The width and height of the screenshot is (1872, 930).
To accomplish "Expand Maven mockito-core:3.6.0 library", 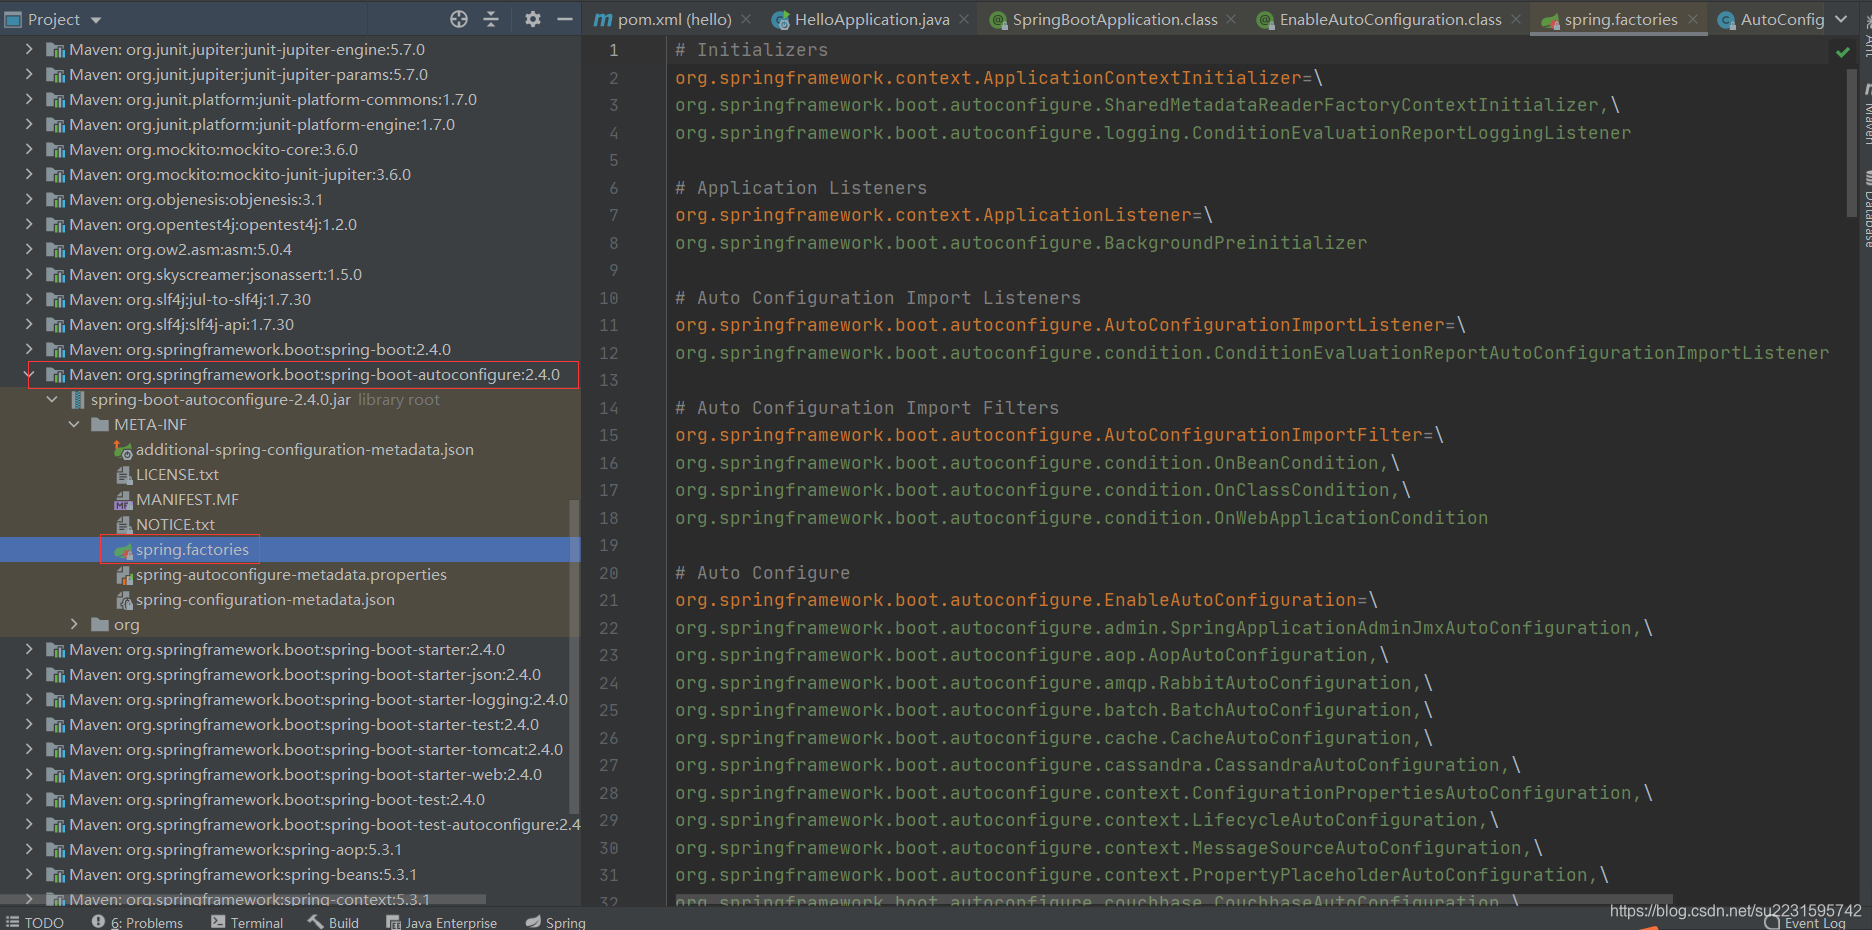I will point(29,149).
